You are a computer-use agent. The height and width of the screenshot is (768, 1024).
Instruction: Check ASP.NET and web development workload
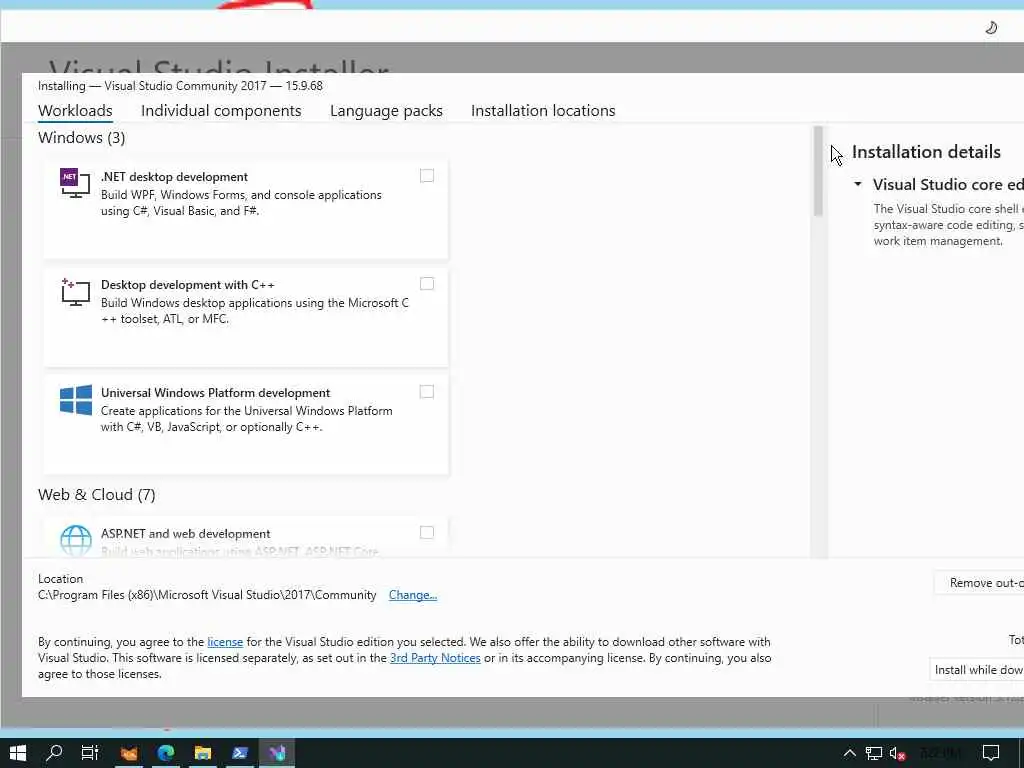pyautogui.click(x=426, y=532)
